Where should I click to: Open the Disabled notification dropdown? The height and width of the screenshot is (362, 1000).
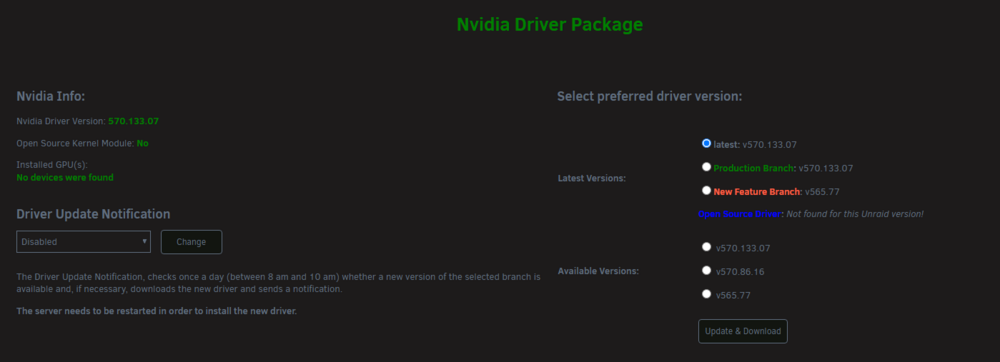tap(84, 242)
